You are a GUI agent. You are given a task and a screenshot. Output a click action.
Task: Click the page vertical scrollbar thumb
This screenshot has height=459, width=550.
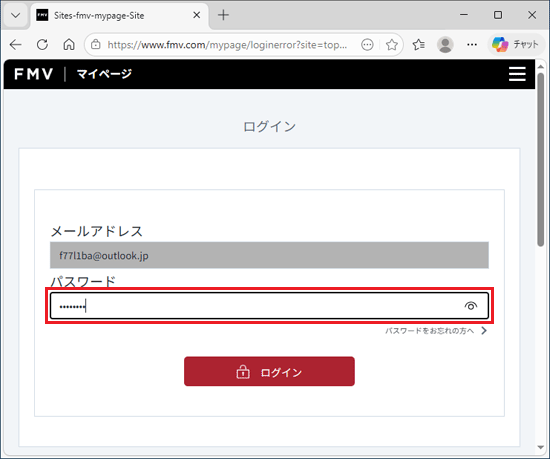[x=541, y=160]
